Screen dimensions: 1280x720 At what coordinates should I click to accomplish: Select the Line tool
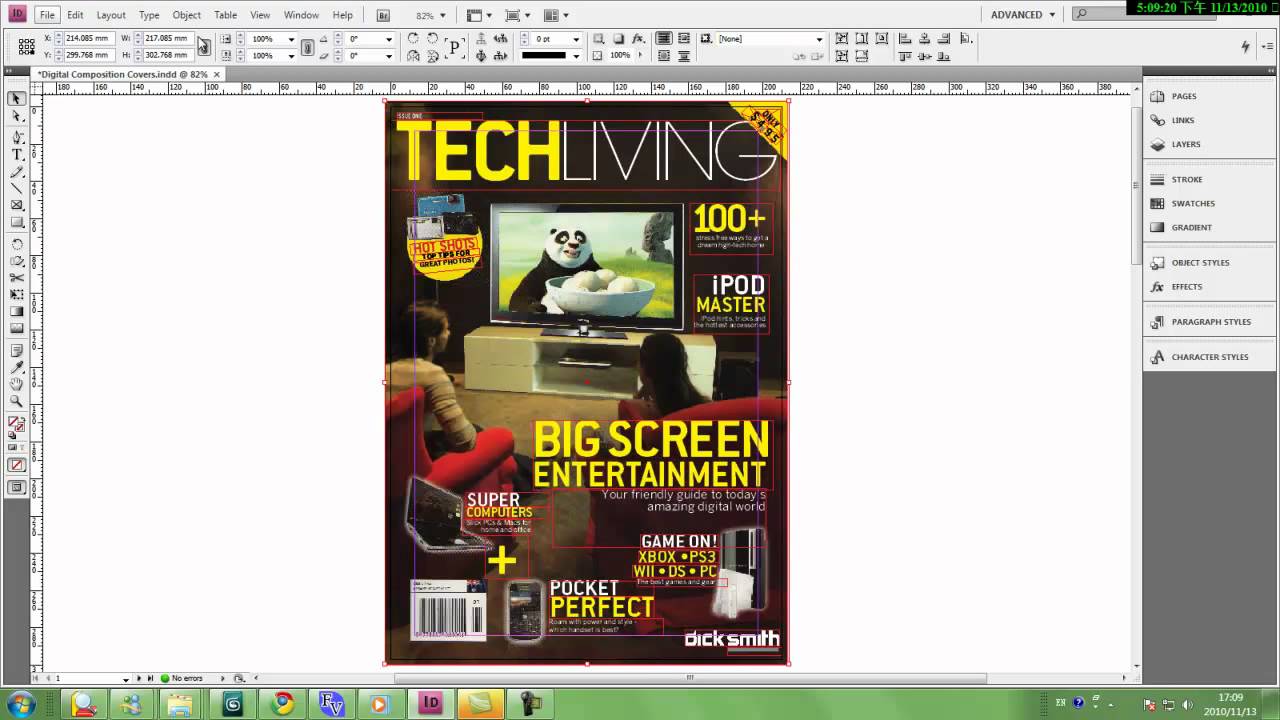(x=17, y=188)
